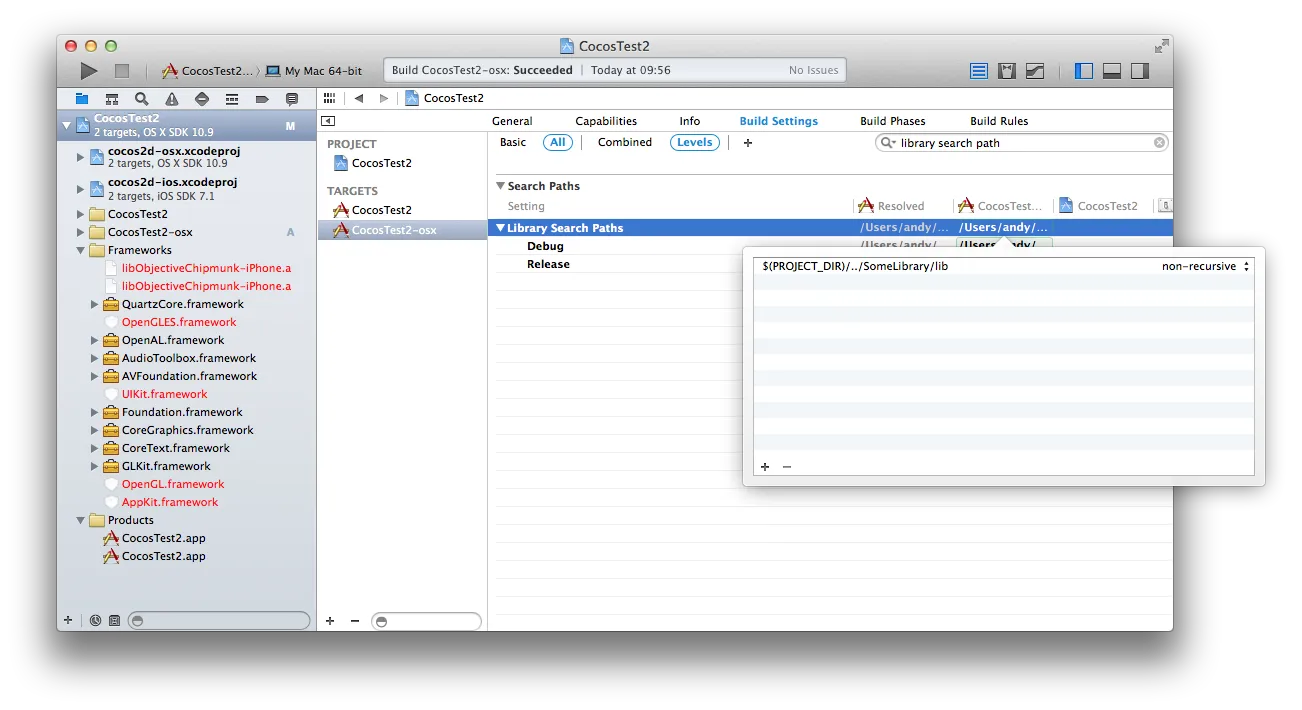Select OpenGLES.framework in navigator

[179, 322]
